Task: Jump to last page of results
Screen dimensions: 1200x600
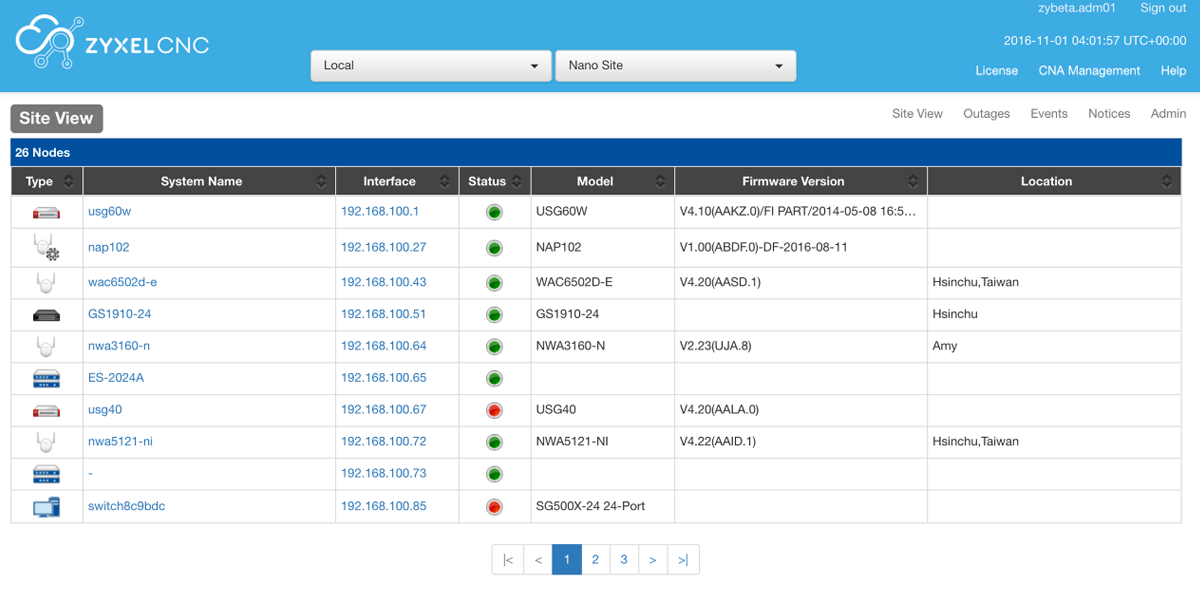Action: (x=683, y=560)
